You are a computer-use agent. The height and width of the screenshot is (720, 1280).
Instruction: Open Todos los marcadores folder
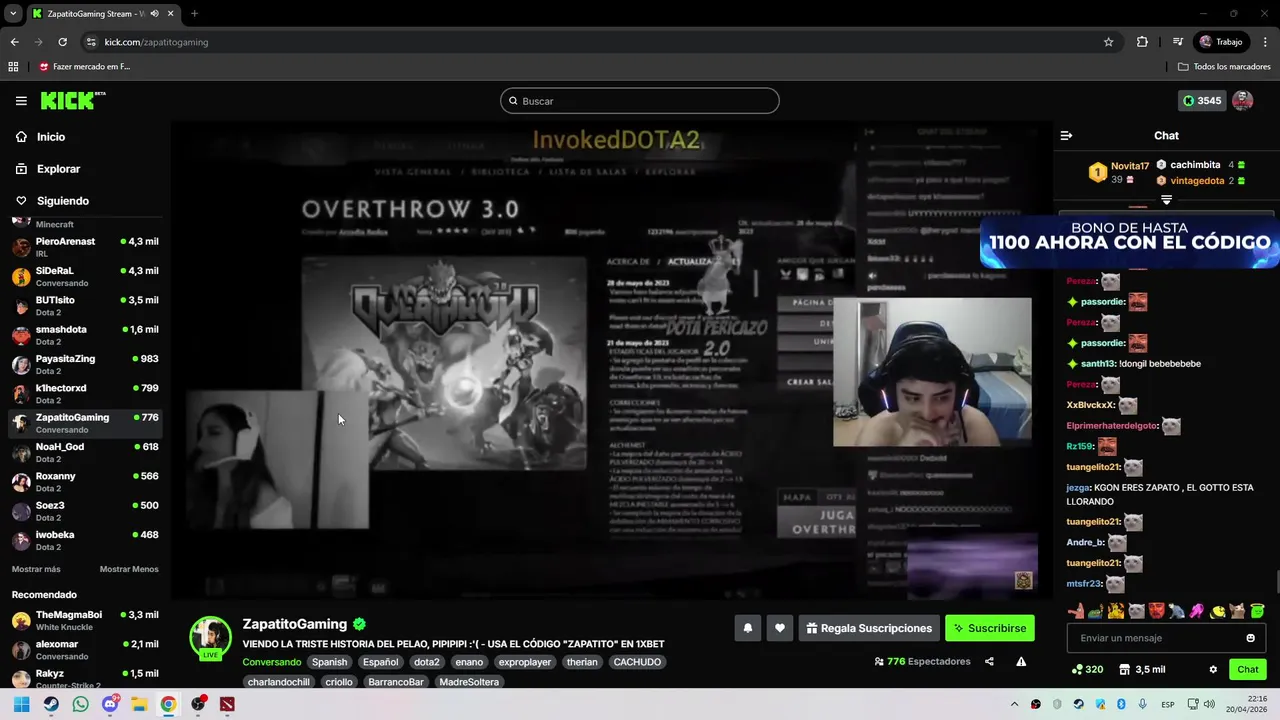[x=1224, y=67]
